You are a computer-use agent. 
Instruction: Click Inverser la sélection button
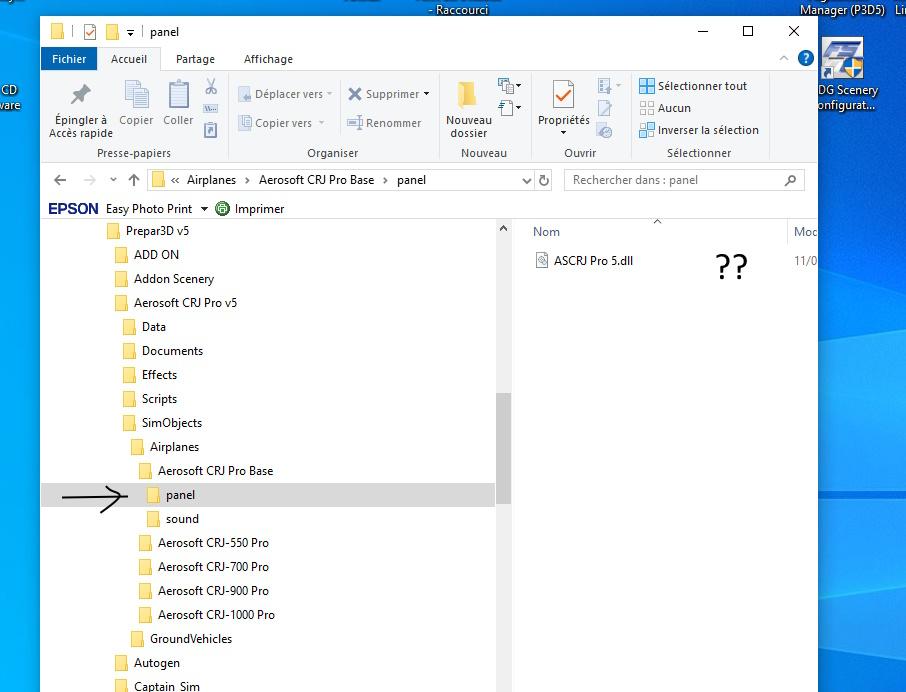(699, 130)
